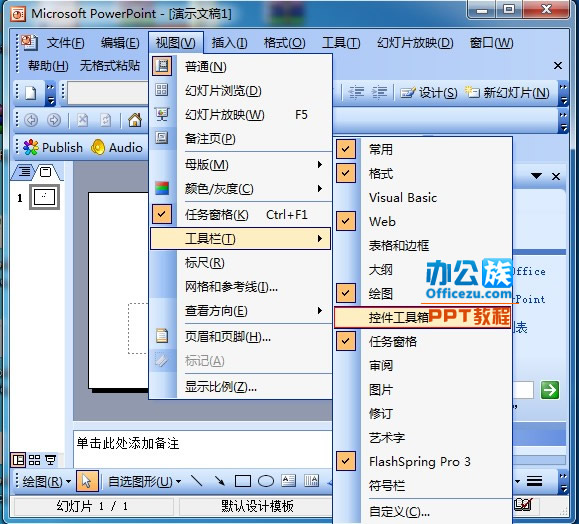Click the Home icon on Web toolbar

tap(135, 120)
